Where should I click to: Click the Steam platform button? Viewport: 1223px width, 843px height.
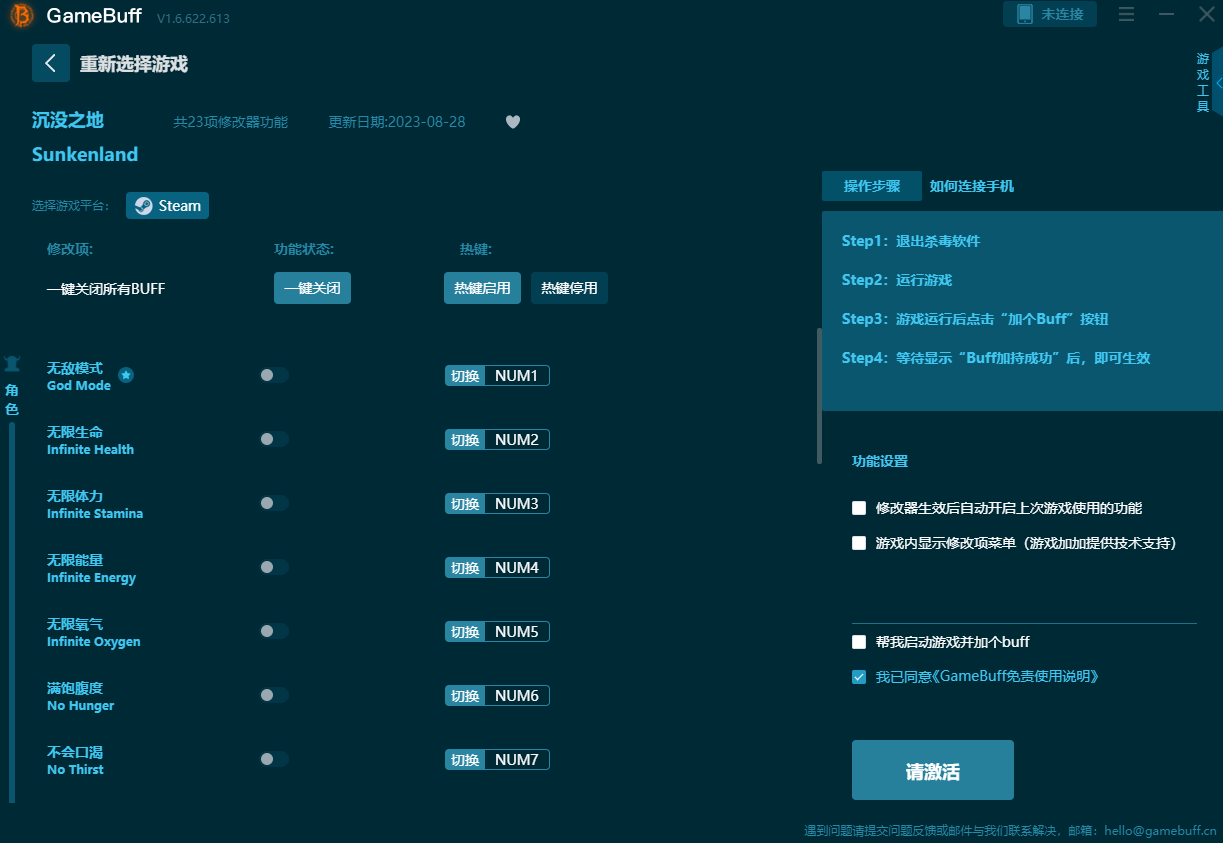(x=167, y=205)
